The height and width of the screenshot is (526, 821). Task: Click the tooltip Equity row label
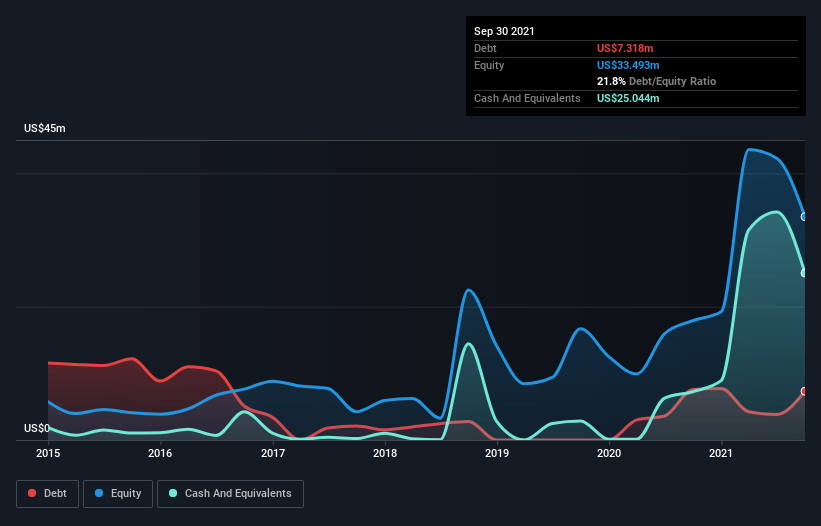489,65
